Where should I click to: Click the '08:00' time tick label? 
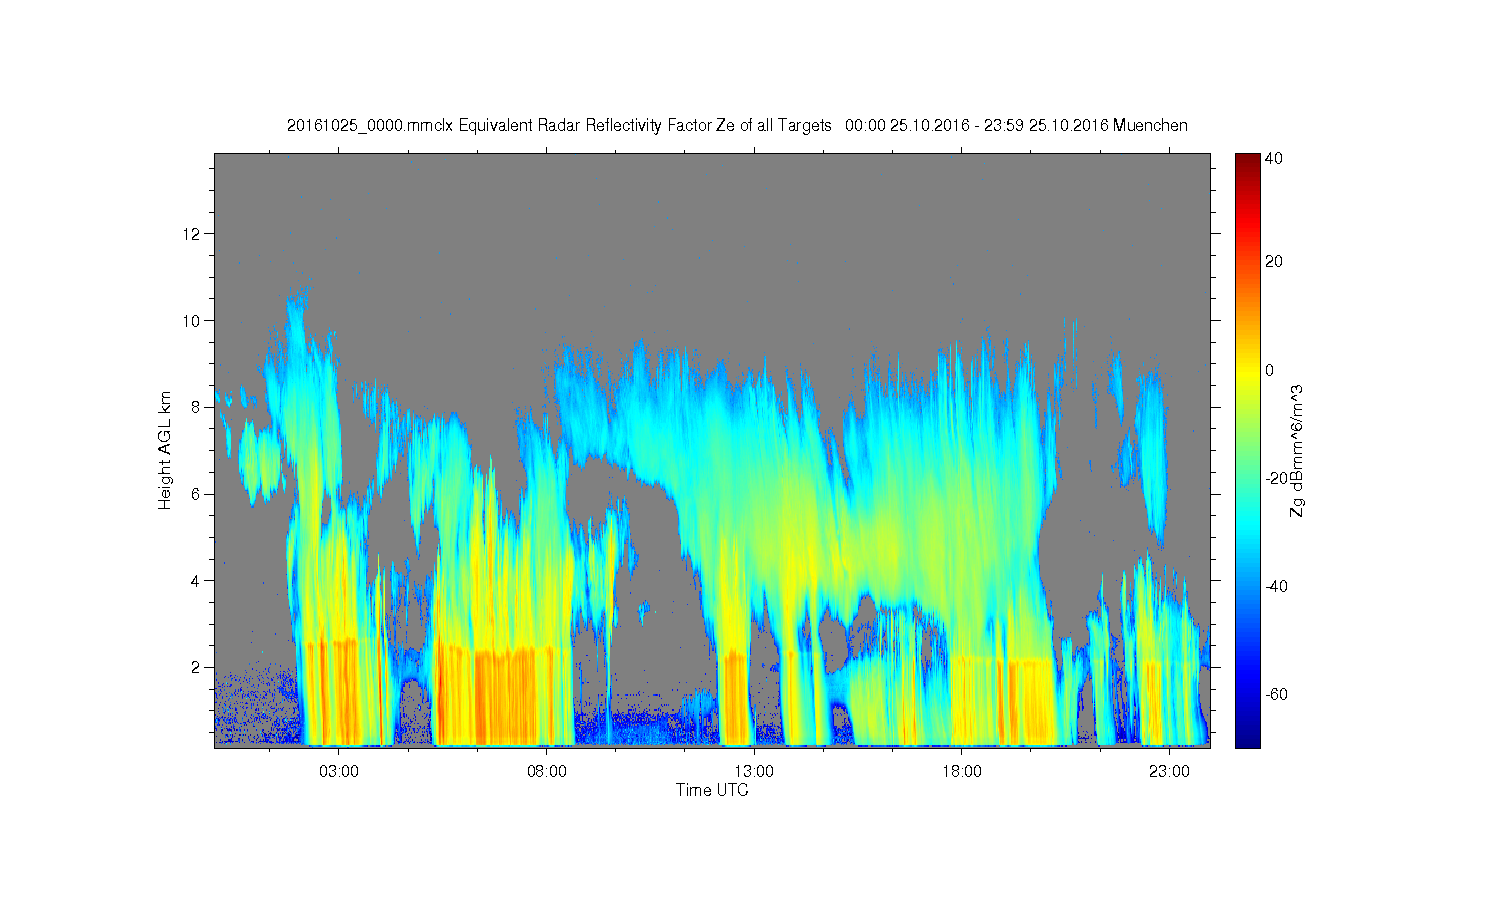(x=547, y=772)
